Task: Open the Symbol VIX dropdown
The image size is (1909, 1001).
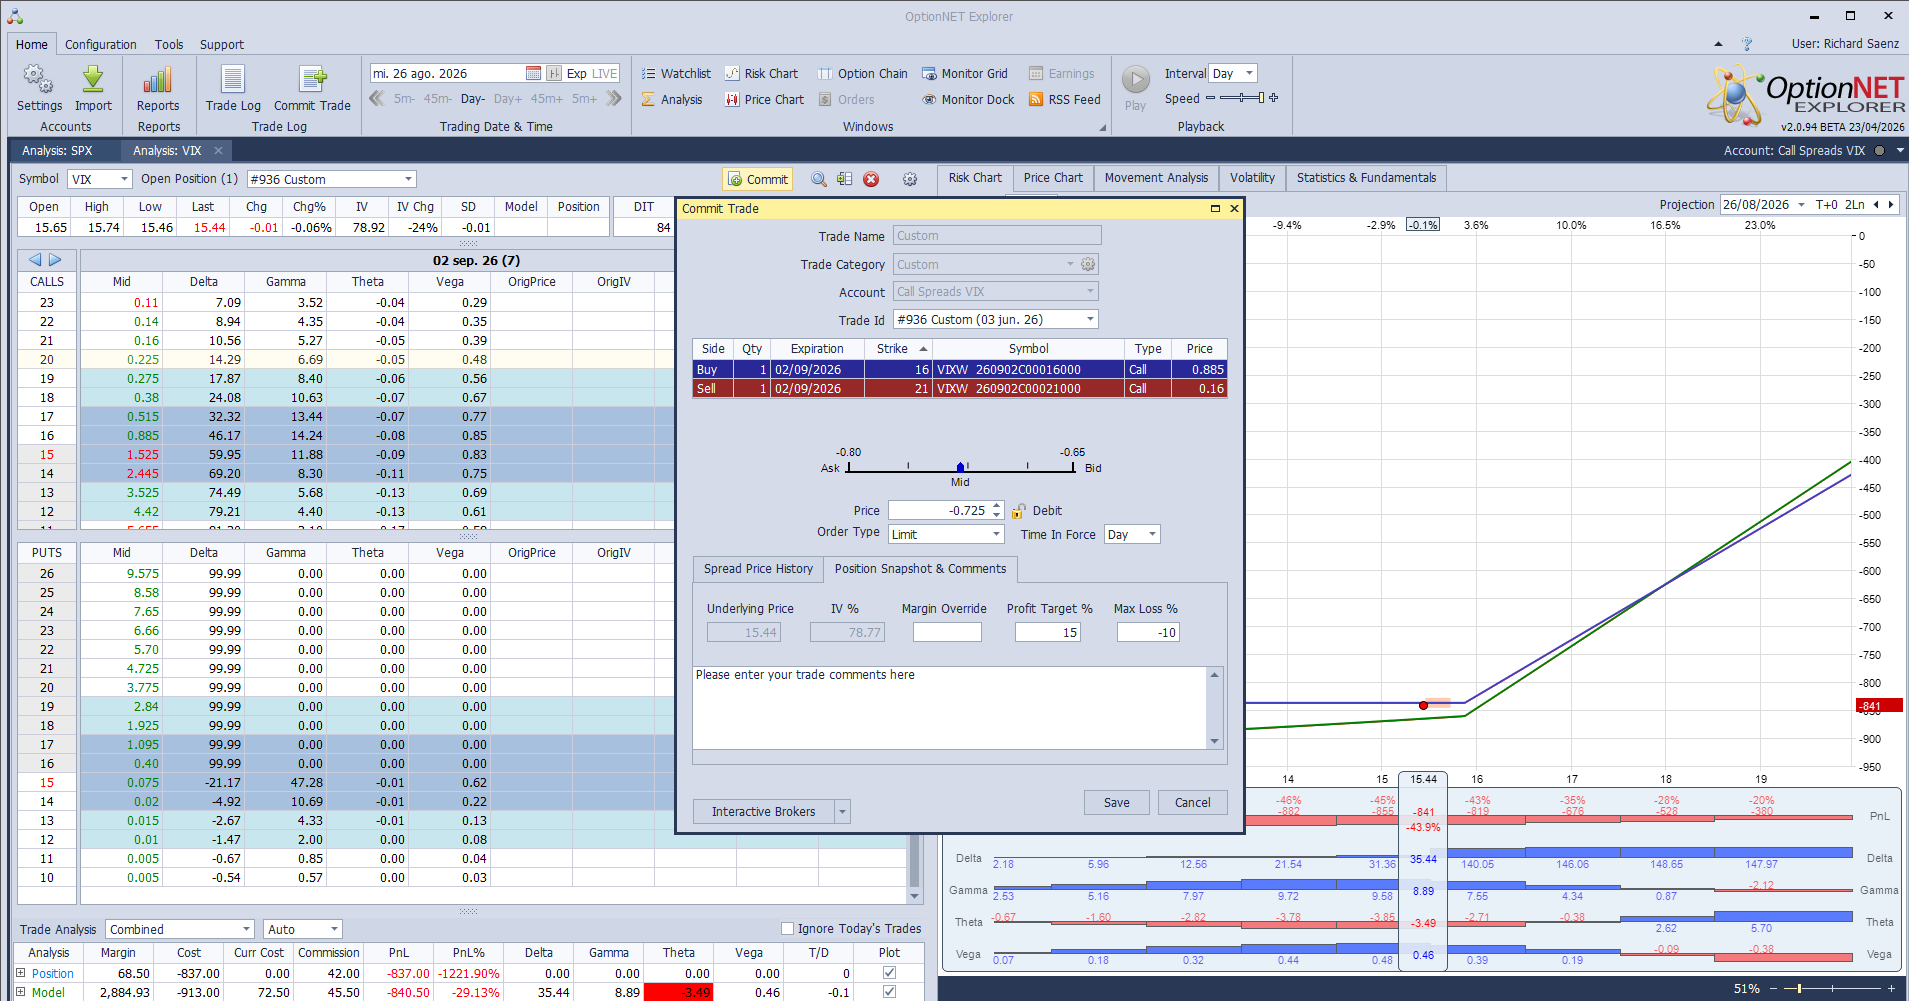Action: [124, 179]
